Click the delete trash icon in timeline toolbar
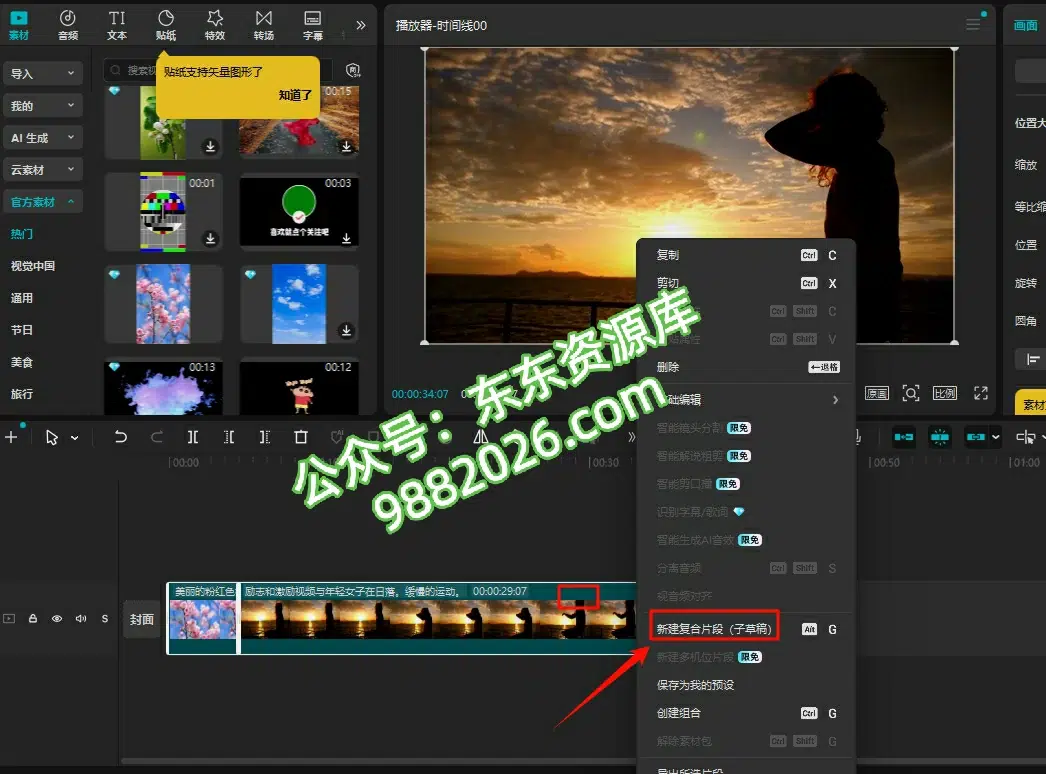Viewport: 1046px width, 774px height. point(301,437)
